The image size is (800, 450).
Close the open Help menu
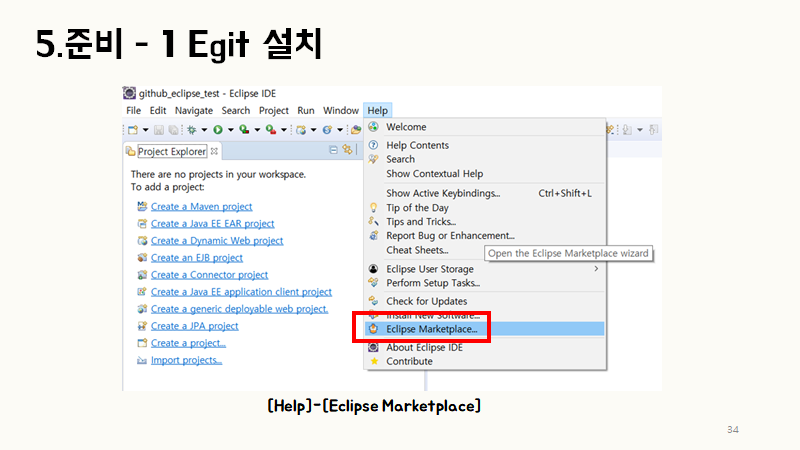[x=378, y=111]
